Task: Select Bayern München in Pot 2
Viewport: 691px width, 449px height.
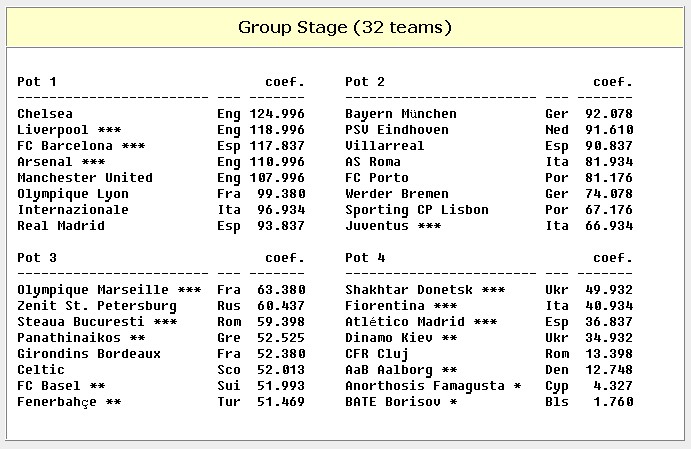Action: pos(401,114)
